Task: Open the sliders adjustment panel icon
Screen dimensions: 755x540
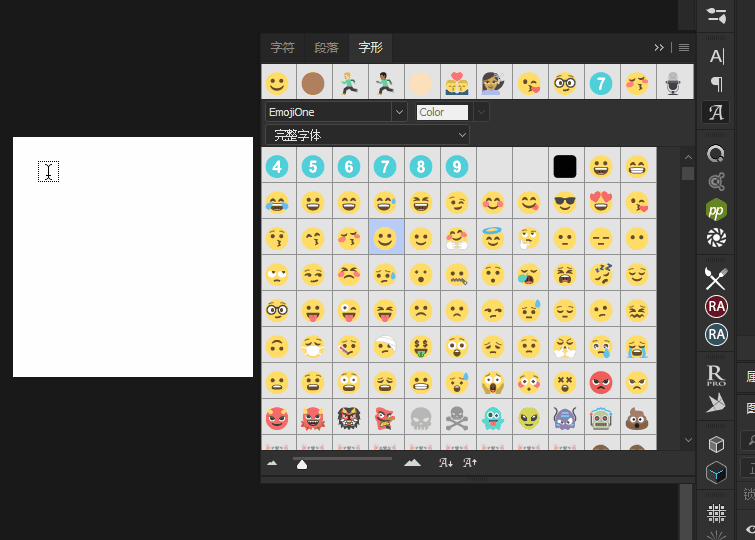Action: (716, 15)
